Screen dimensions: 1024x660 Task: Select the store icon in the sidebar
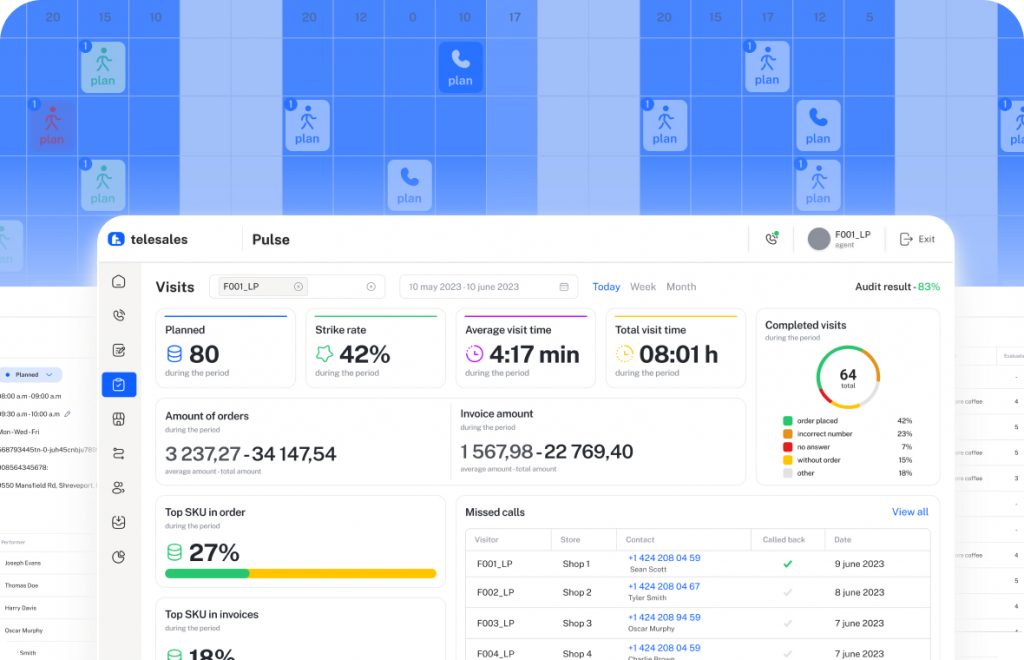(x=119, y=419)
